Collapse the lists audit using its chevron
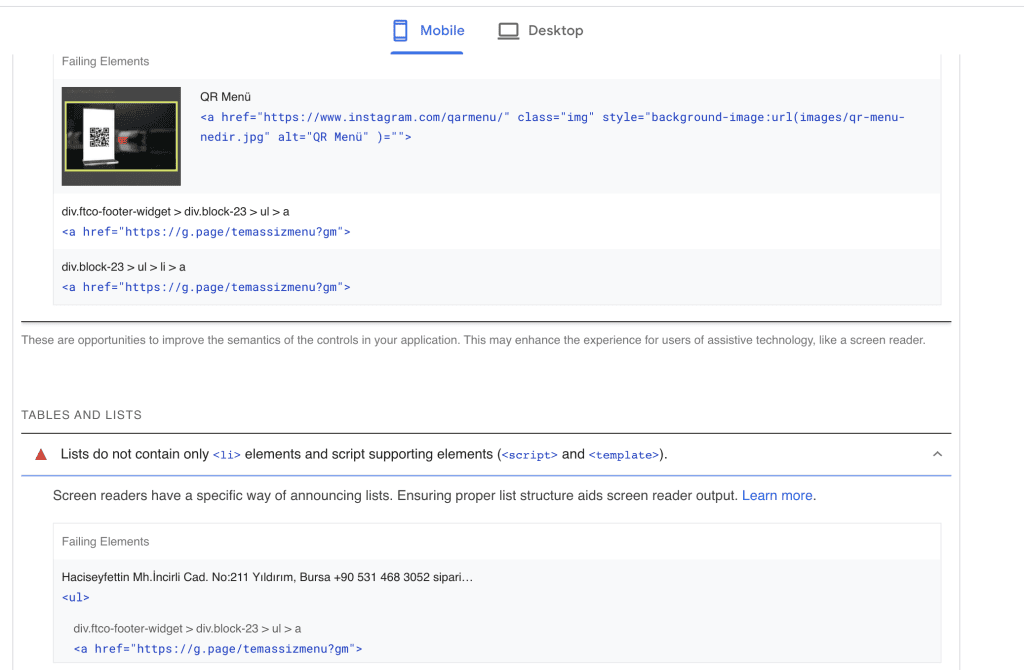 click(x=937, y=453)
